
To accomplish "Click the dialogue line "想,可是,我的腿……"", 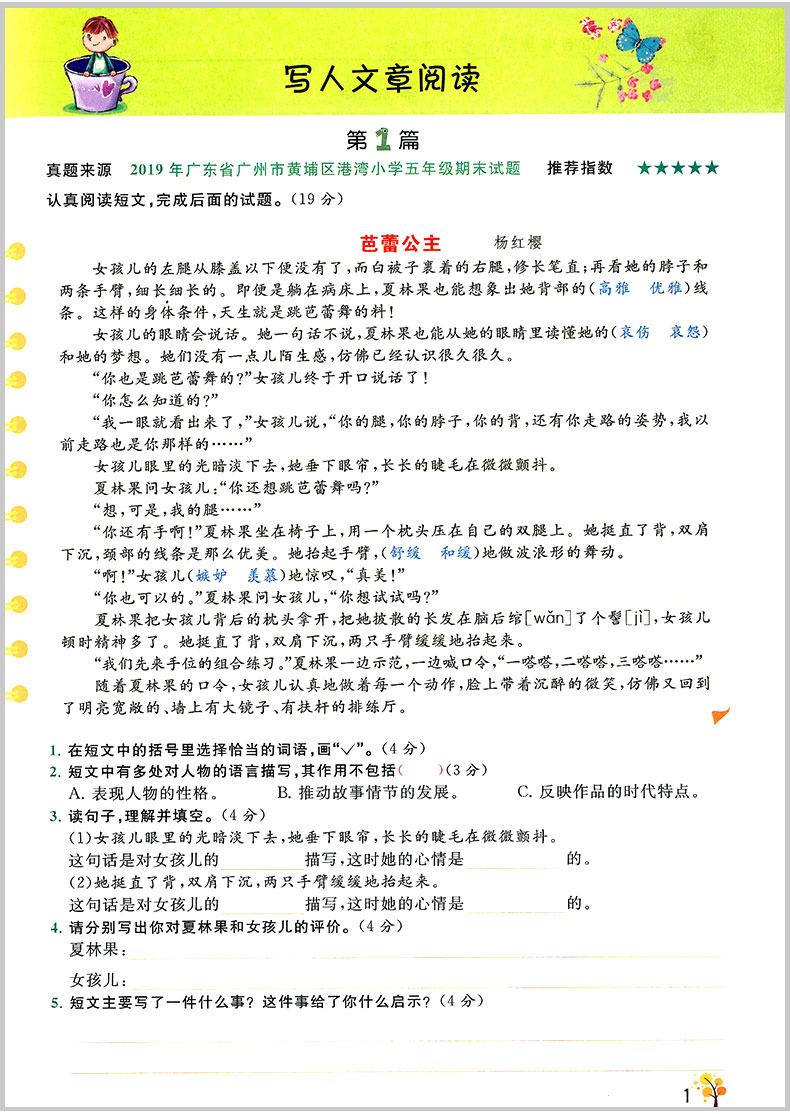I will pyautogui.click(x=177, y=509).
